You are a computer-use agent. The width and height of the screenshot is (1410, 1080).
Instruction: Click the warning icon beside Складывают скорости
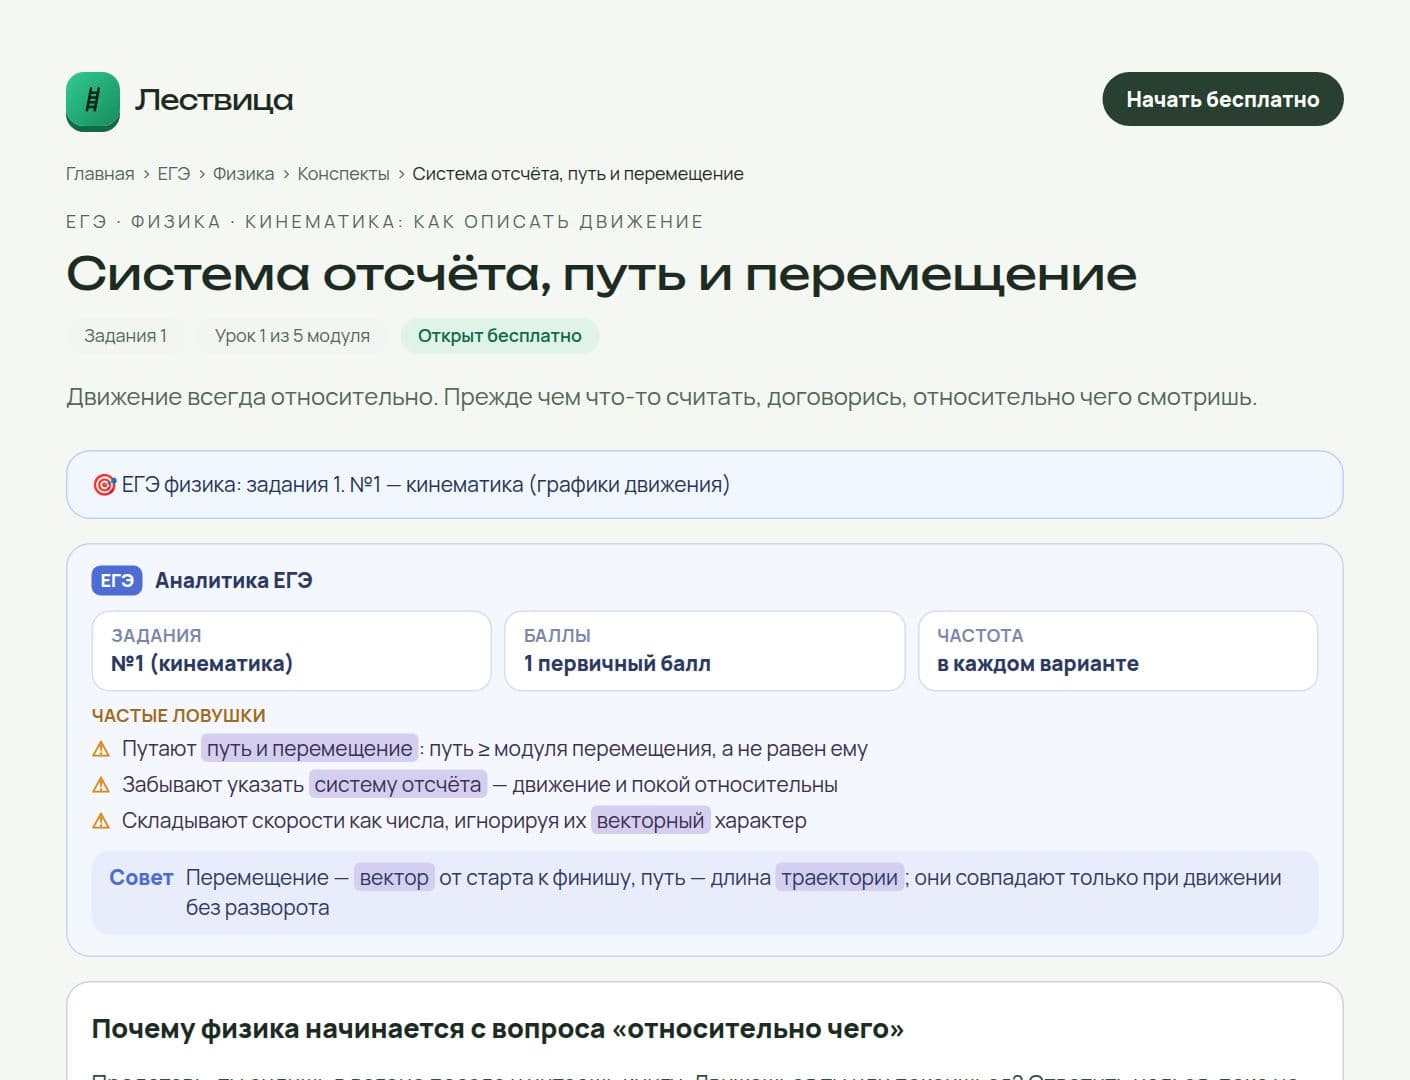point(101,821)
